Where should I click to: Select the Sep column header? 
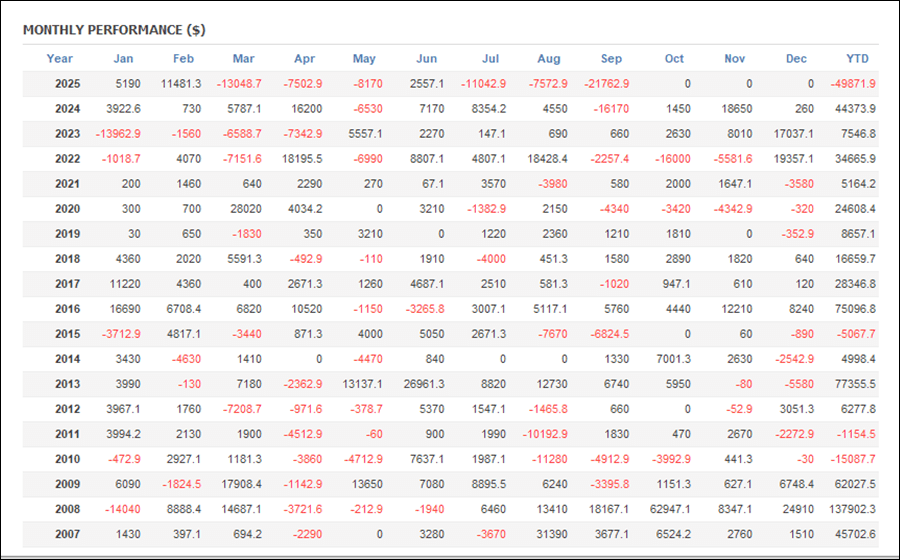coord(612,58)
